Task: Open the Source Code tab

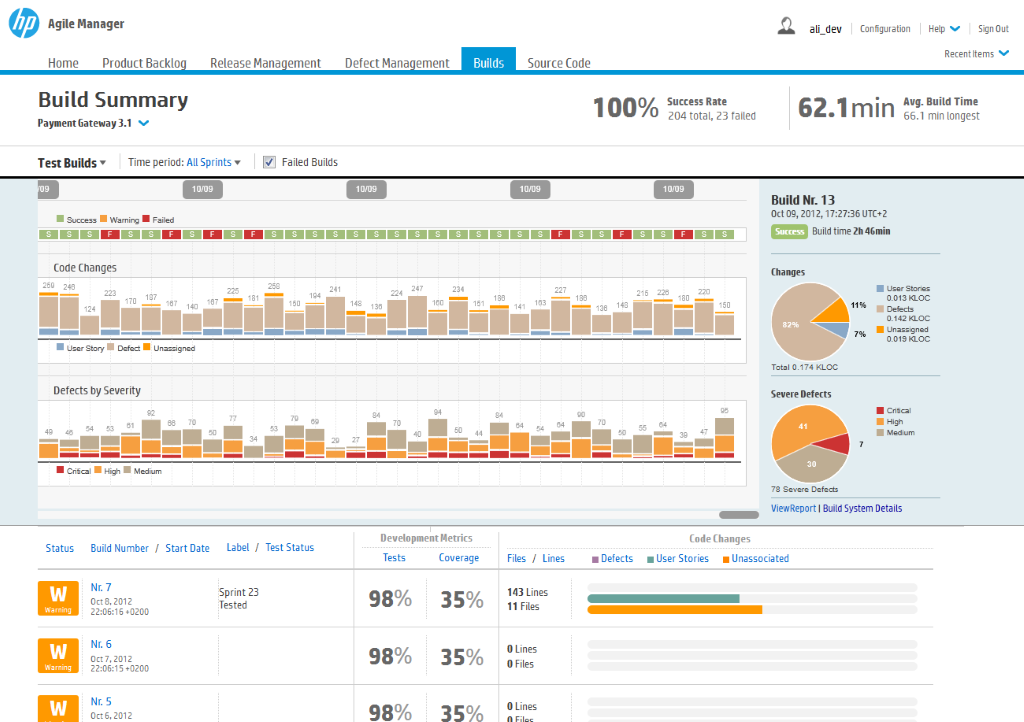Action: 558,62
